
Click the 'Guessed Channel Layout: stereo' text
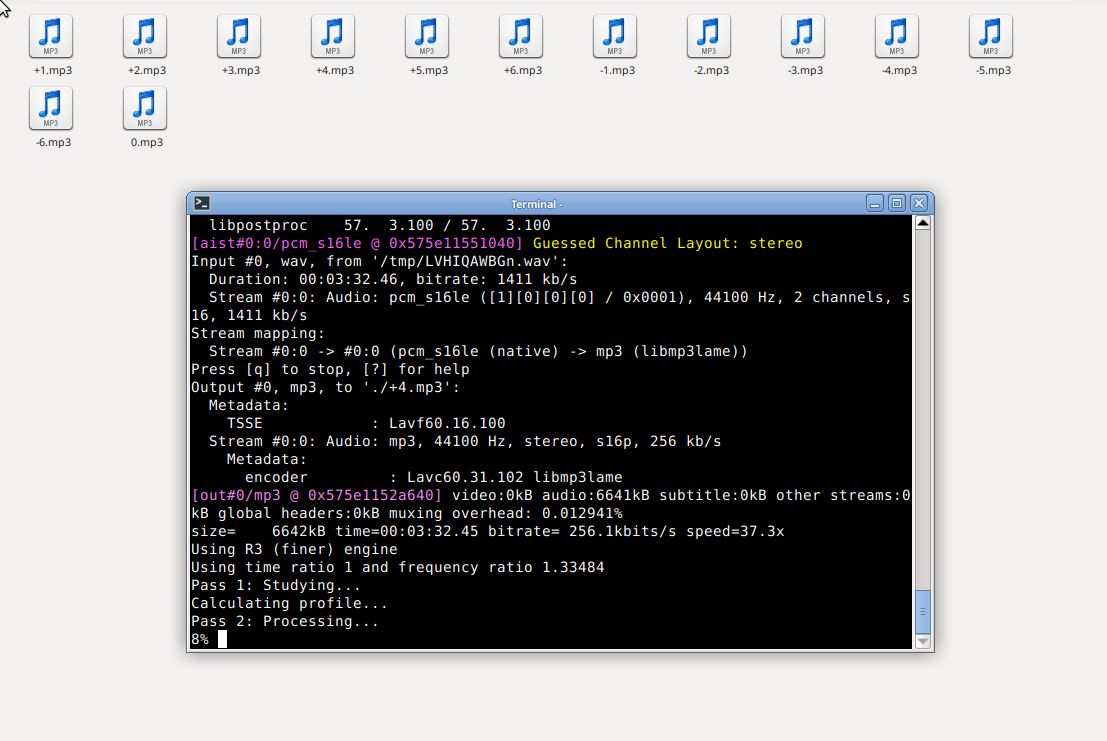[x=667, y=243]
